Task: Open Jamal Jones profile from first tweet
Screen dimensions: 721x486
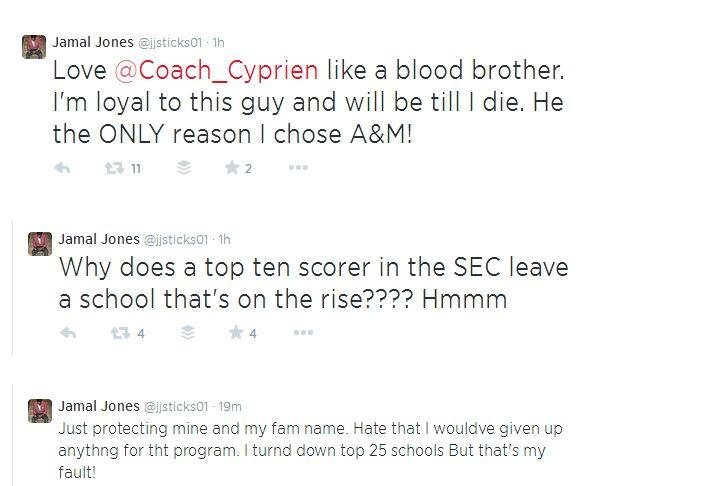Action: (93, 43)
